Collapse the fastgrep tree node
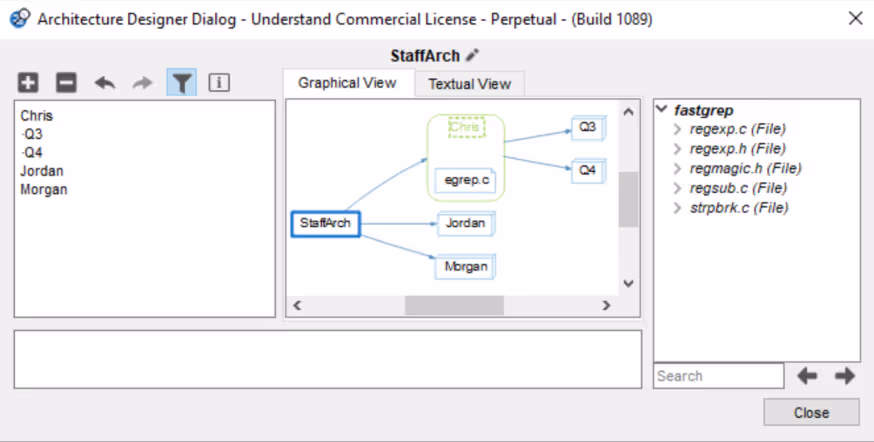The width and height of the screenshot is (874, 442). 662,109
